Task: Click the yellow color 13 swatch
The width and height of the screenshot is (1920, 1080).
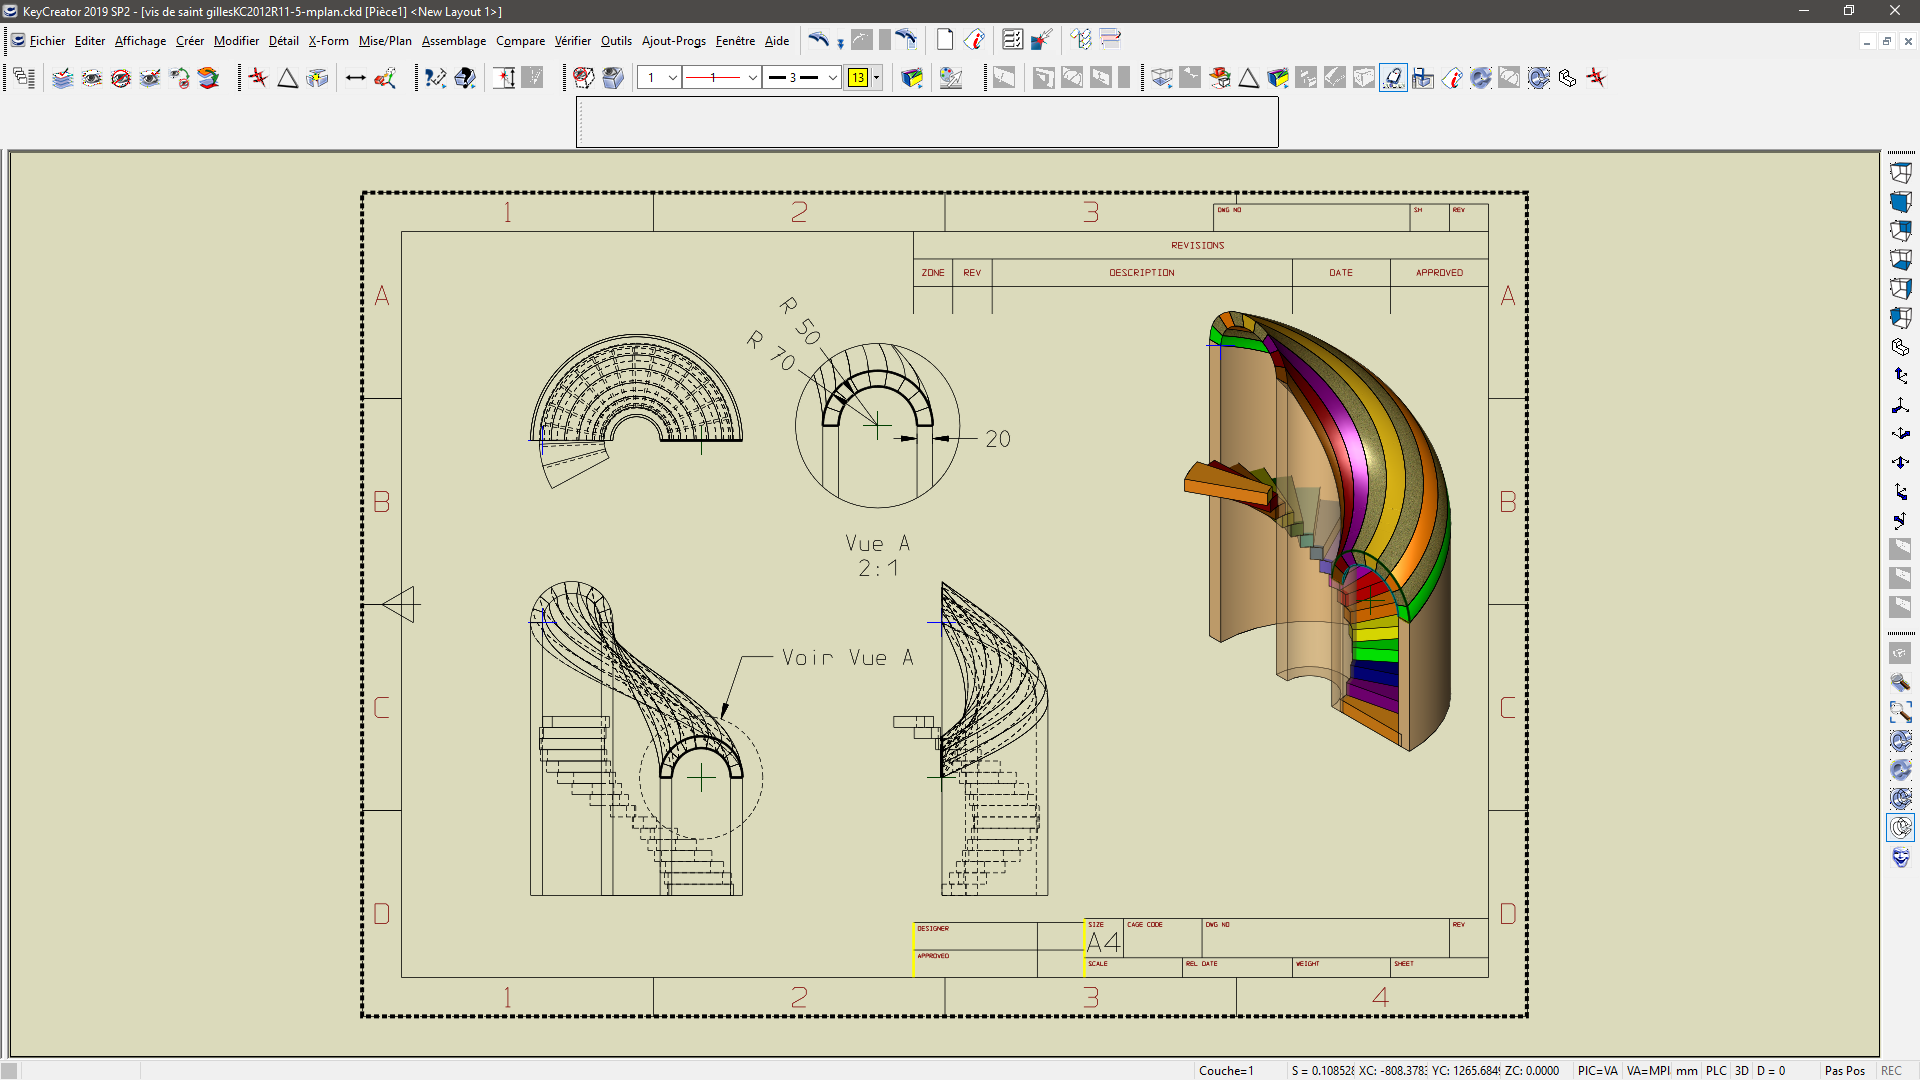Action: 858,78
